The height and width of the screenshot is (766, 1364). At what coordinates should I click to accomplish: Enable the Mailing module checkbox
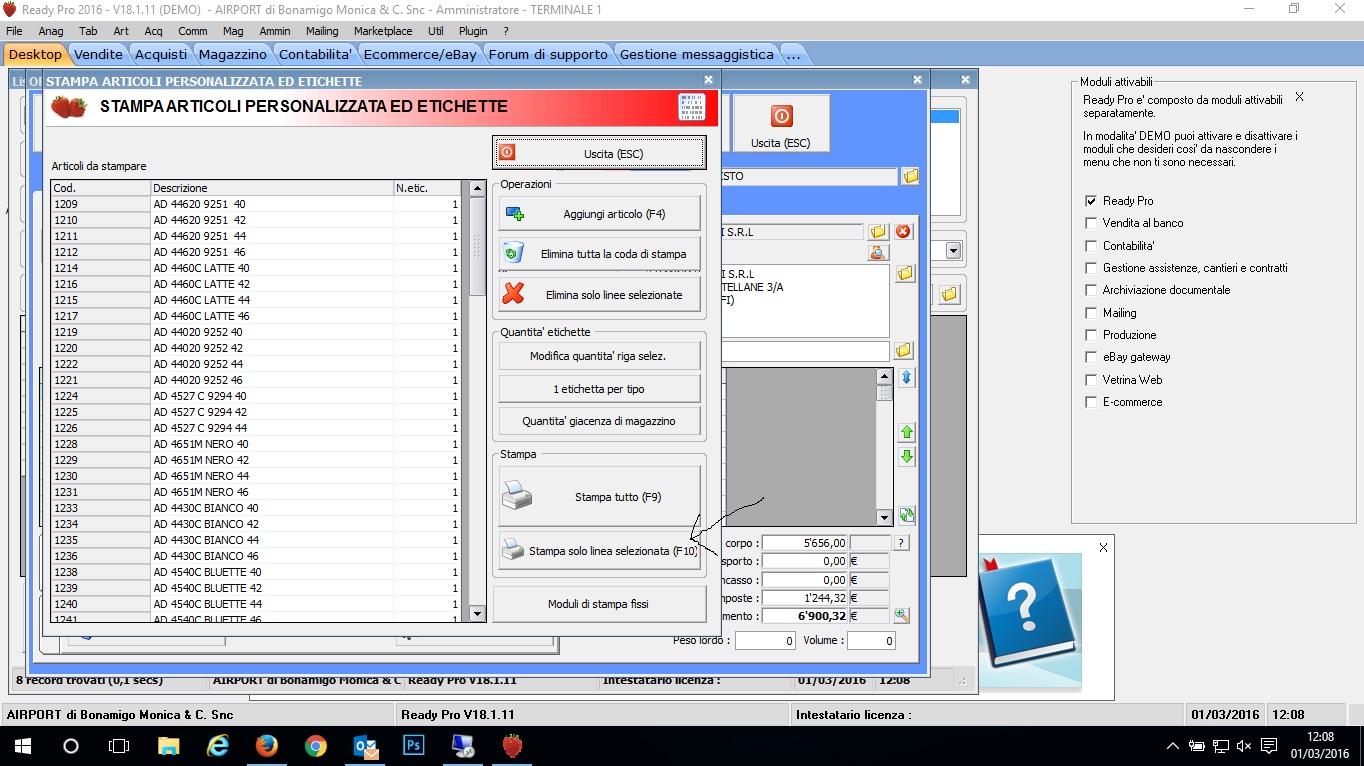point(1091,313)
